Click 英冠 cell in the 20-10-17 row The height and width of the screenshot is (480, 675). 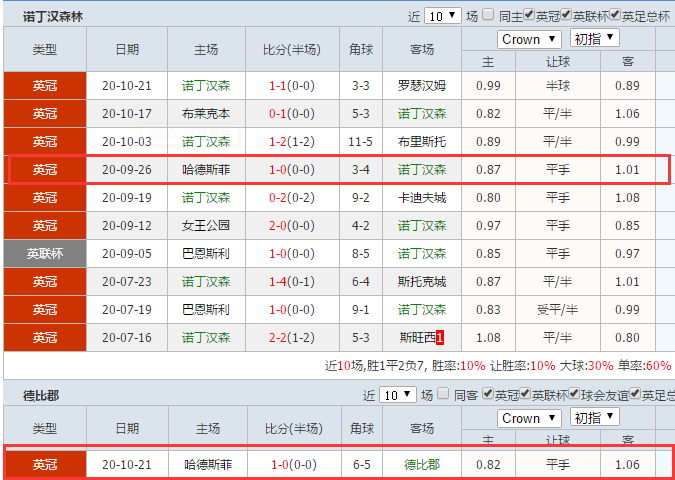45,114
